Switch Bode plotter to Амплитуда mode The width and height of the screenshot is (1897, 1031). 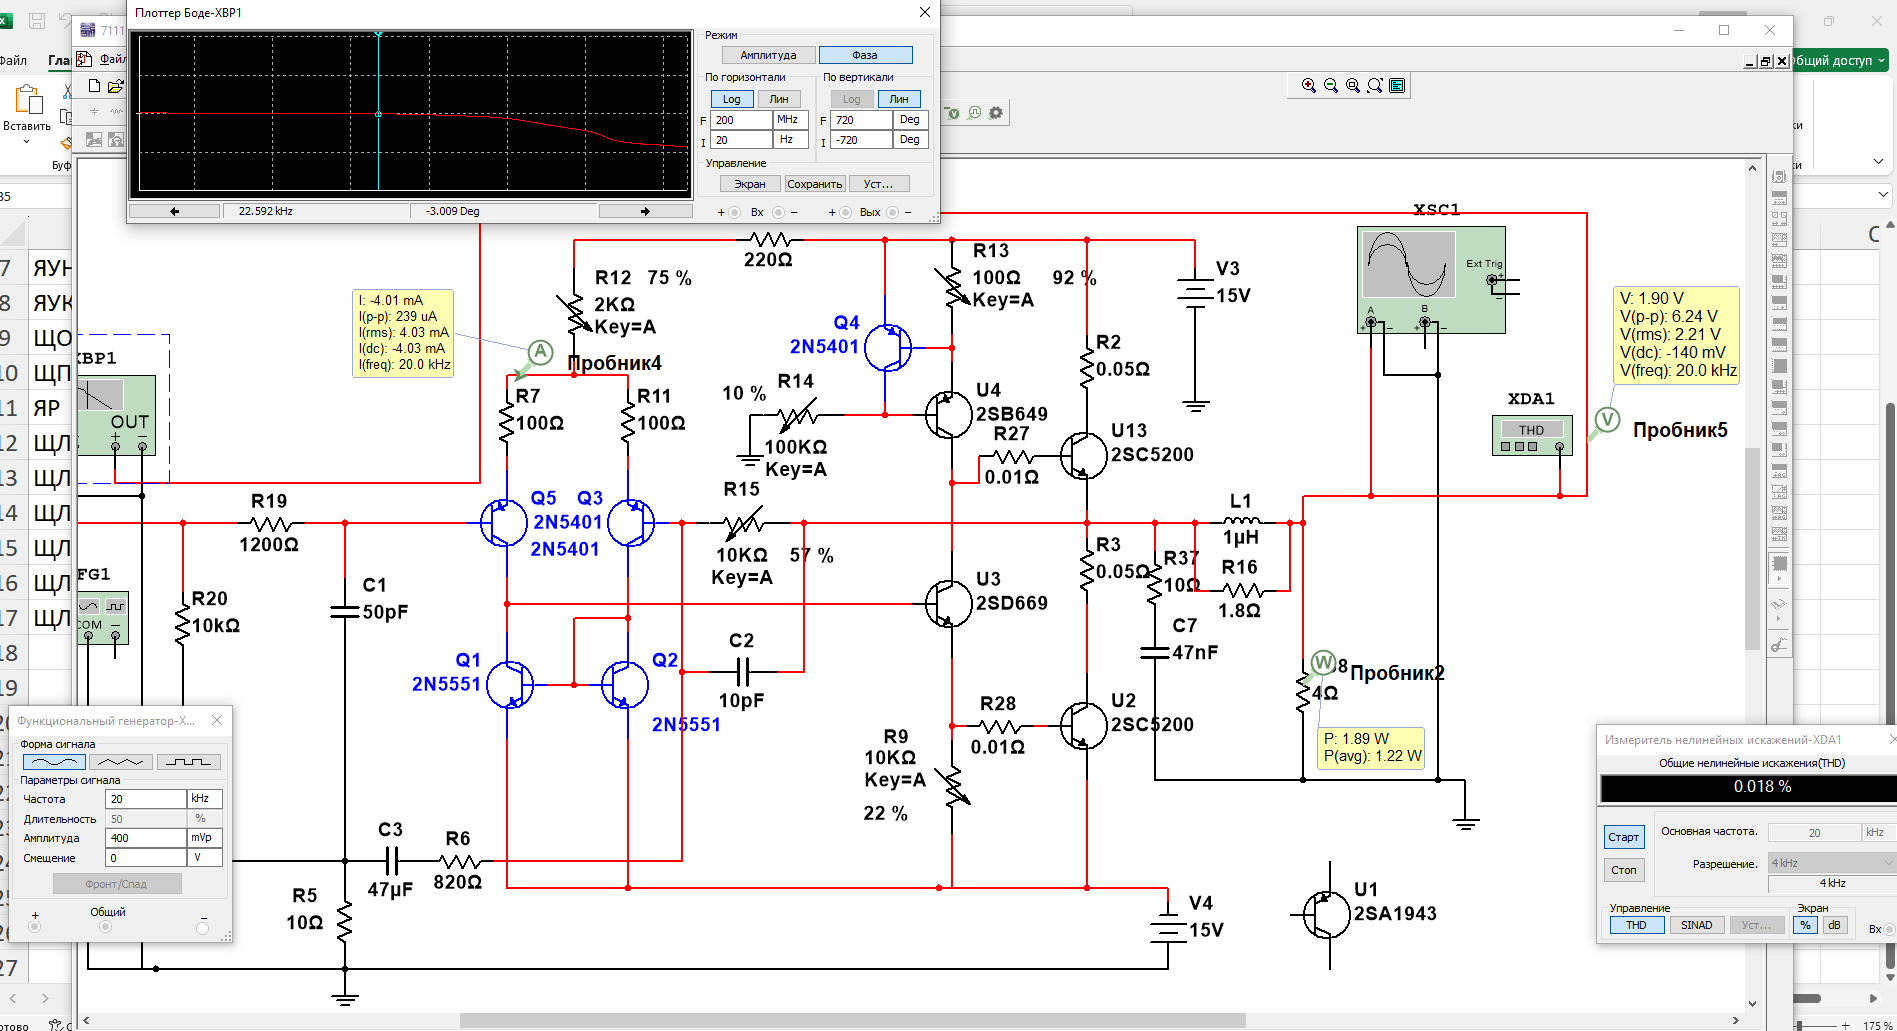tap(767, 55)
